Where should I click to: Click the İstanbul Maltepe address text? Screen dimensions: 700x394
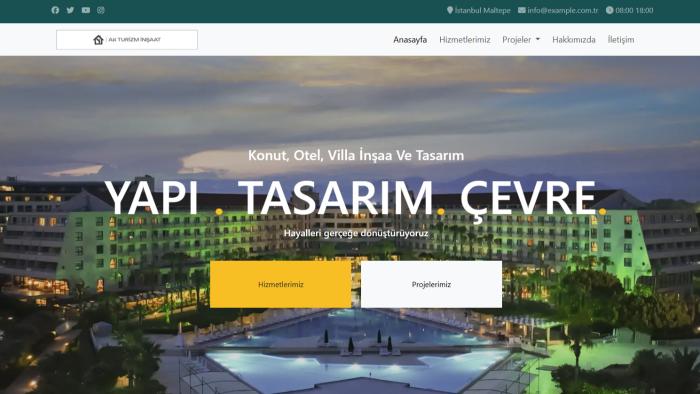(482, 10)
